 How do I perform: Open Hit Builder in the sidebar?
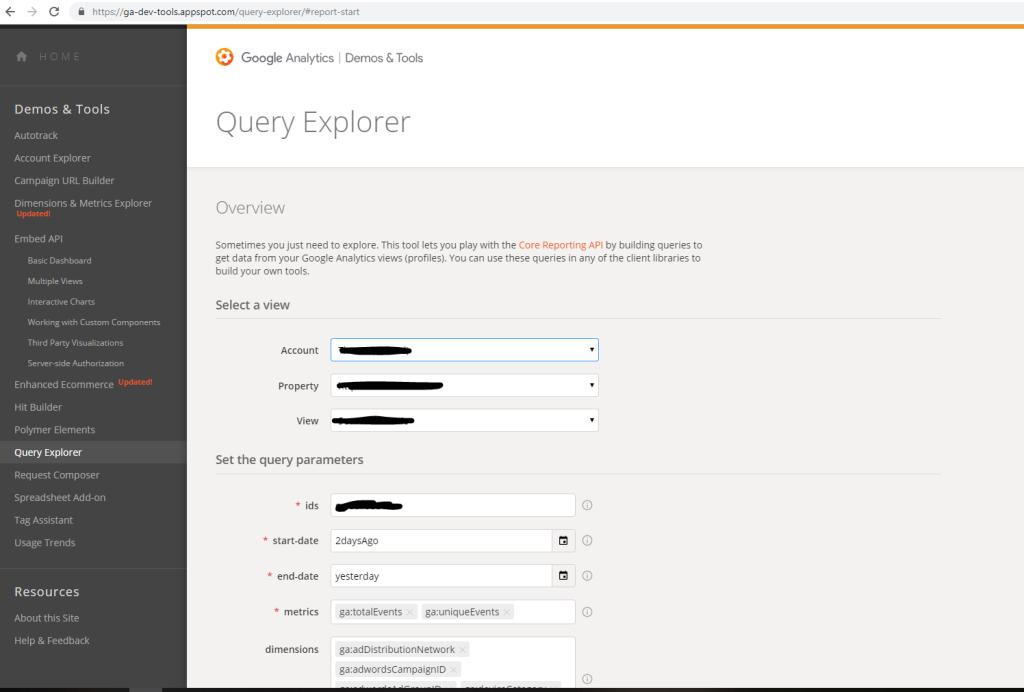coord(38,407)
